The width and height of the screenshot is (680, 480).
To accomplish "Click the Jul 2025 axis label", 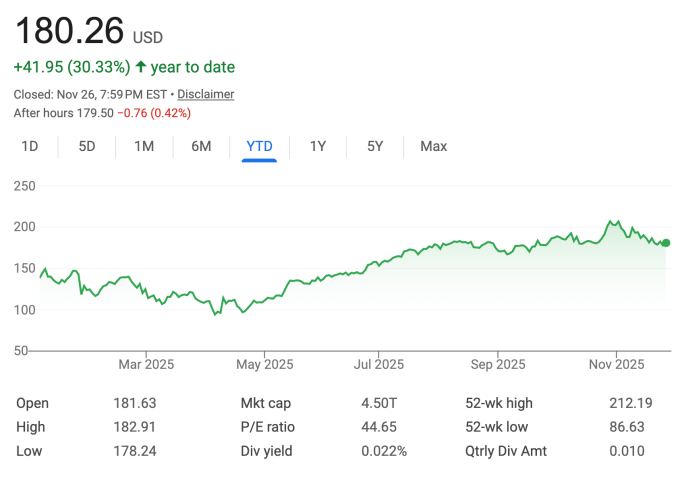I will pos(380,364).
